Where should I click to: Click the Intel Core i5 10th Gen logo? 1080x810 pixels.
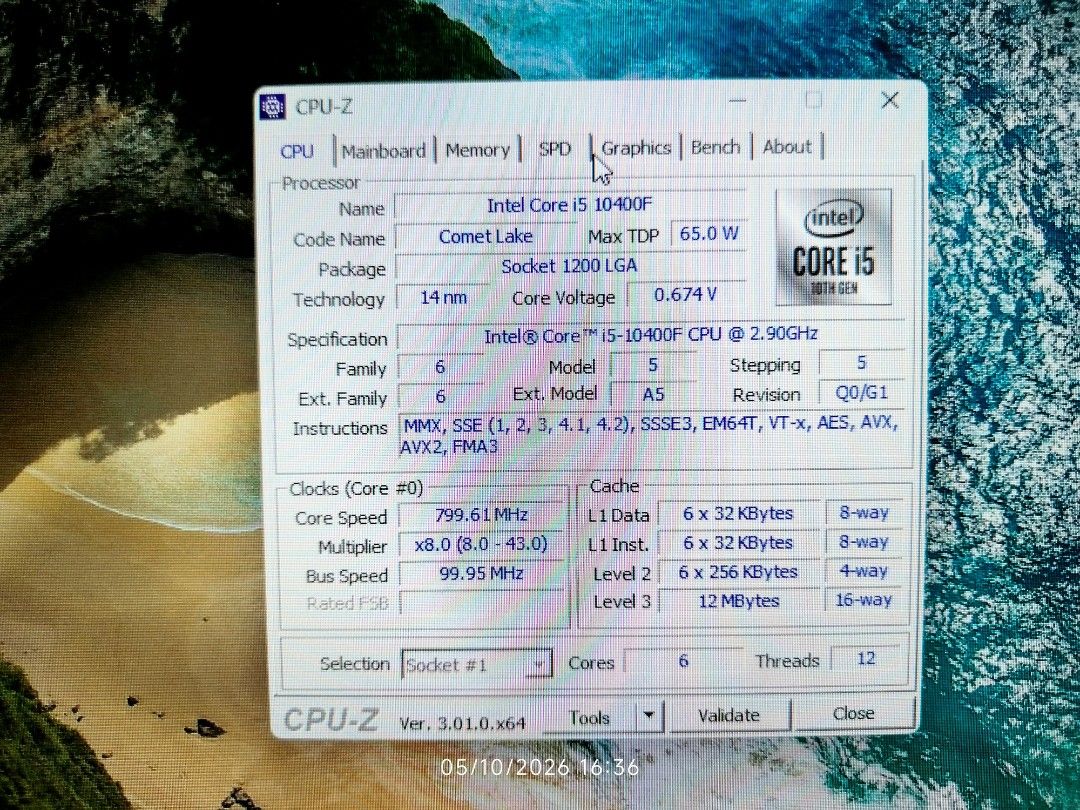(833, 247)
